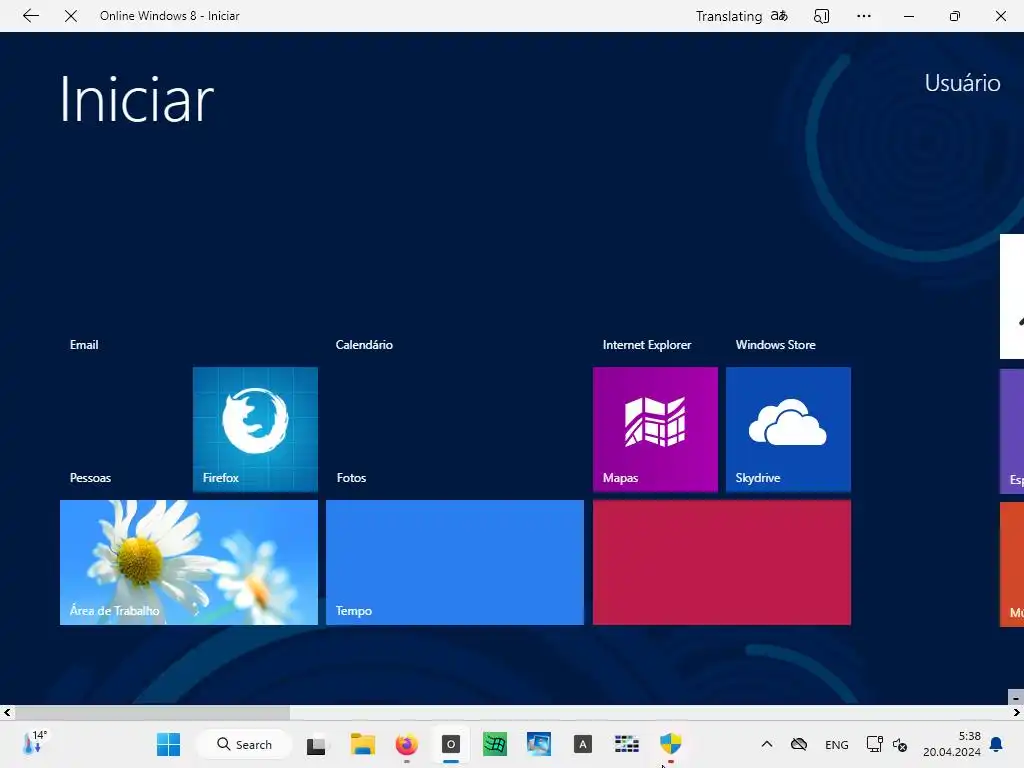The height and width of the screenshot is (768, 1024).
Task: Click the Pessoas tile label
Action: pyautogui.click(x=90, y=478)
